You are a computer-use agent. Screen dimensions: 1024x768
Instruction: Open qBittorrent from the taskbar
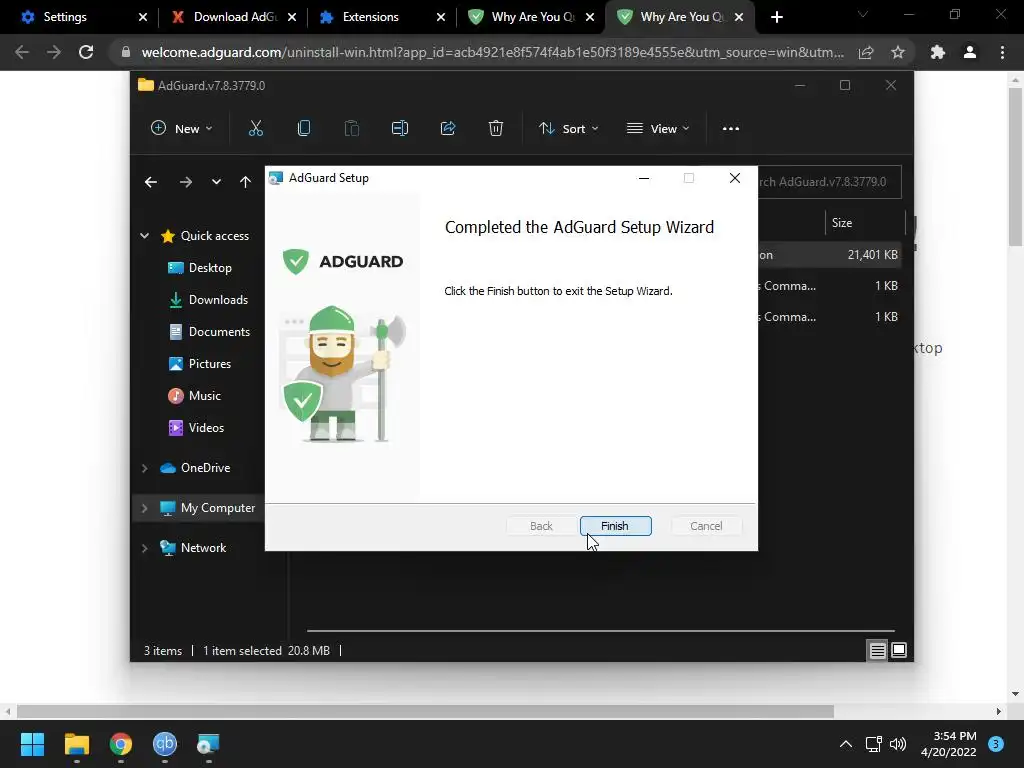pos(165,744)
